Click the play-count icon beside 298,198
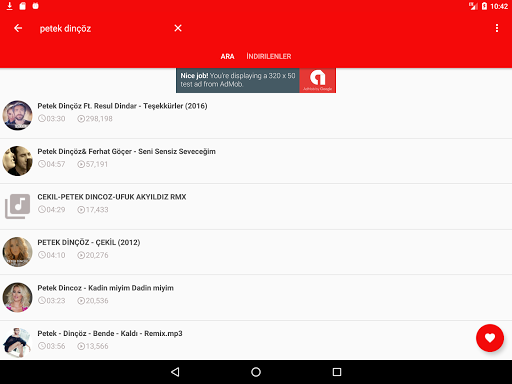 pyautogui.click(x=81, y=119)
